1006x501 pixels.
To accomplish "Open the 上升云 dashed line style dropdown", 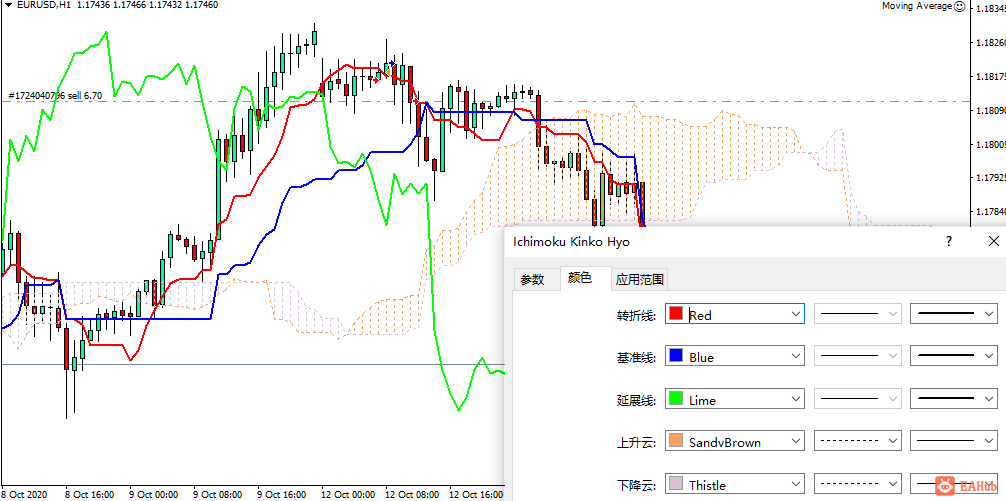I will (x=857, y=441).
